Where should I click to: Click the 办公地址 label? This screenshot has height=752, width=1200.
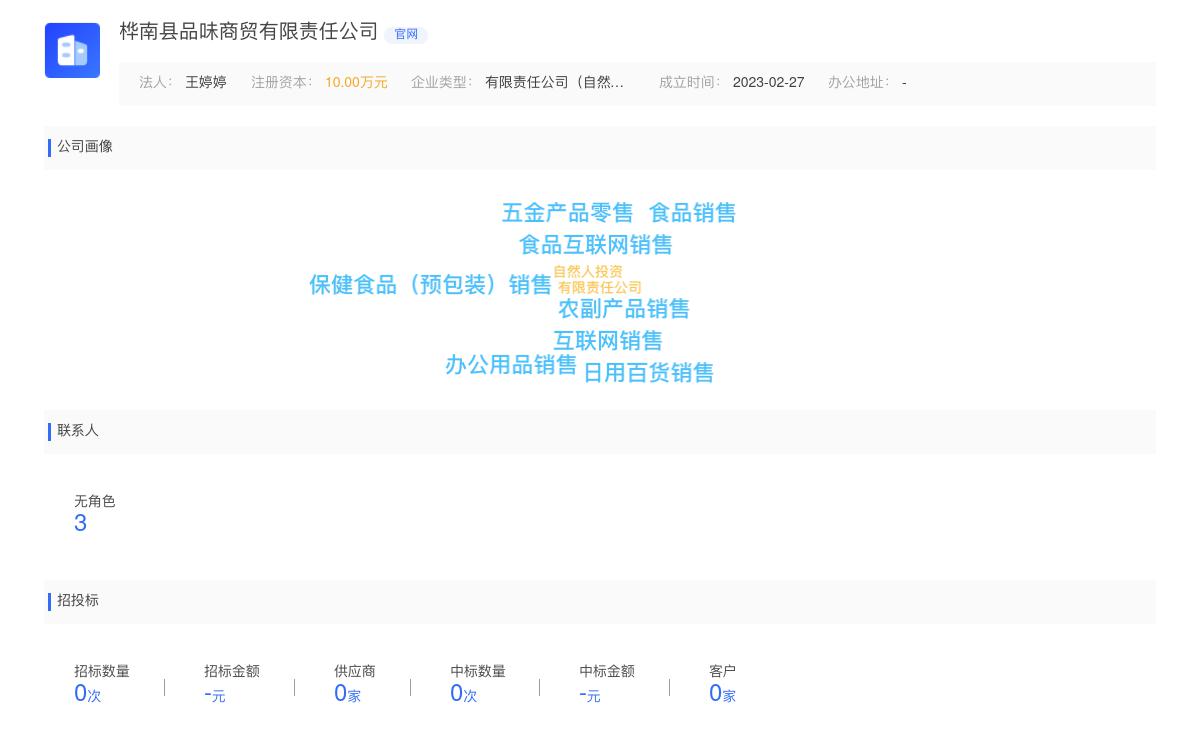pyautogui.click(x=858, y=83)
